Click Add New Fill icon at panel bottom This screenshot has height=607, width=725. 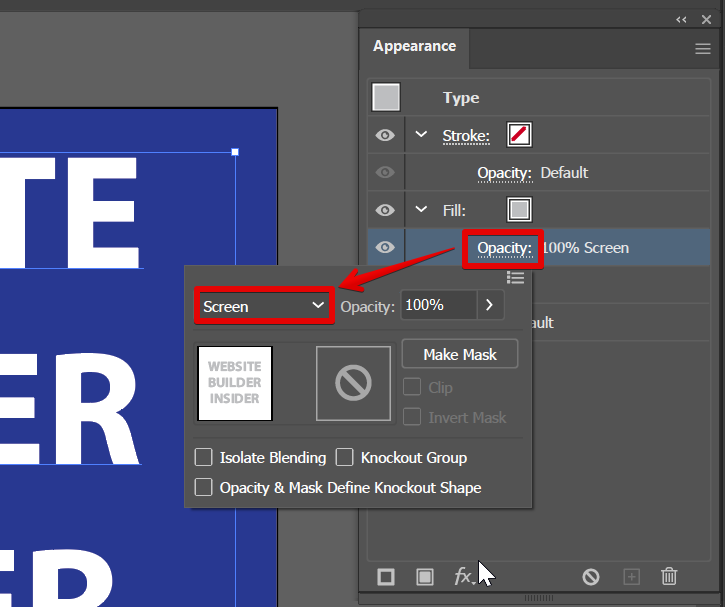pos(425,577)
